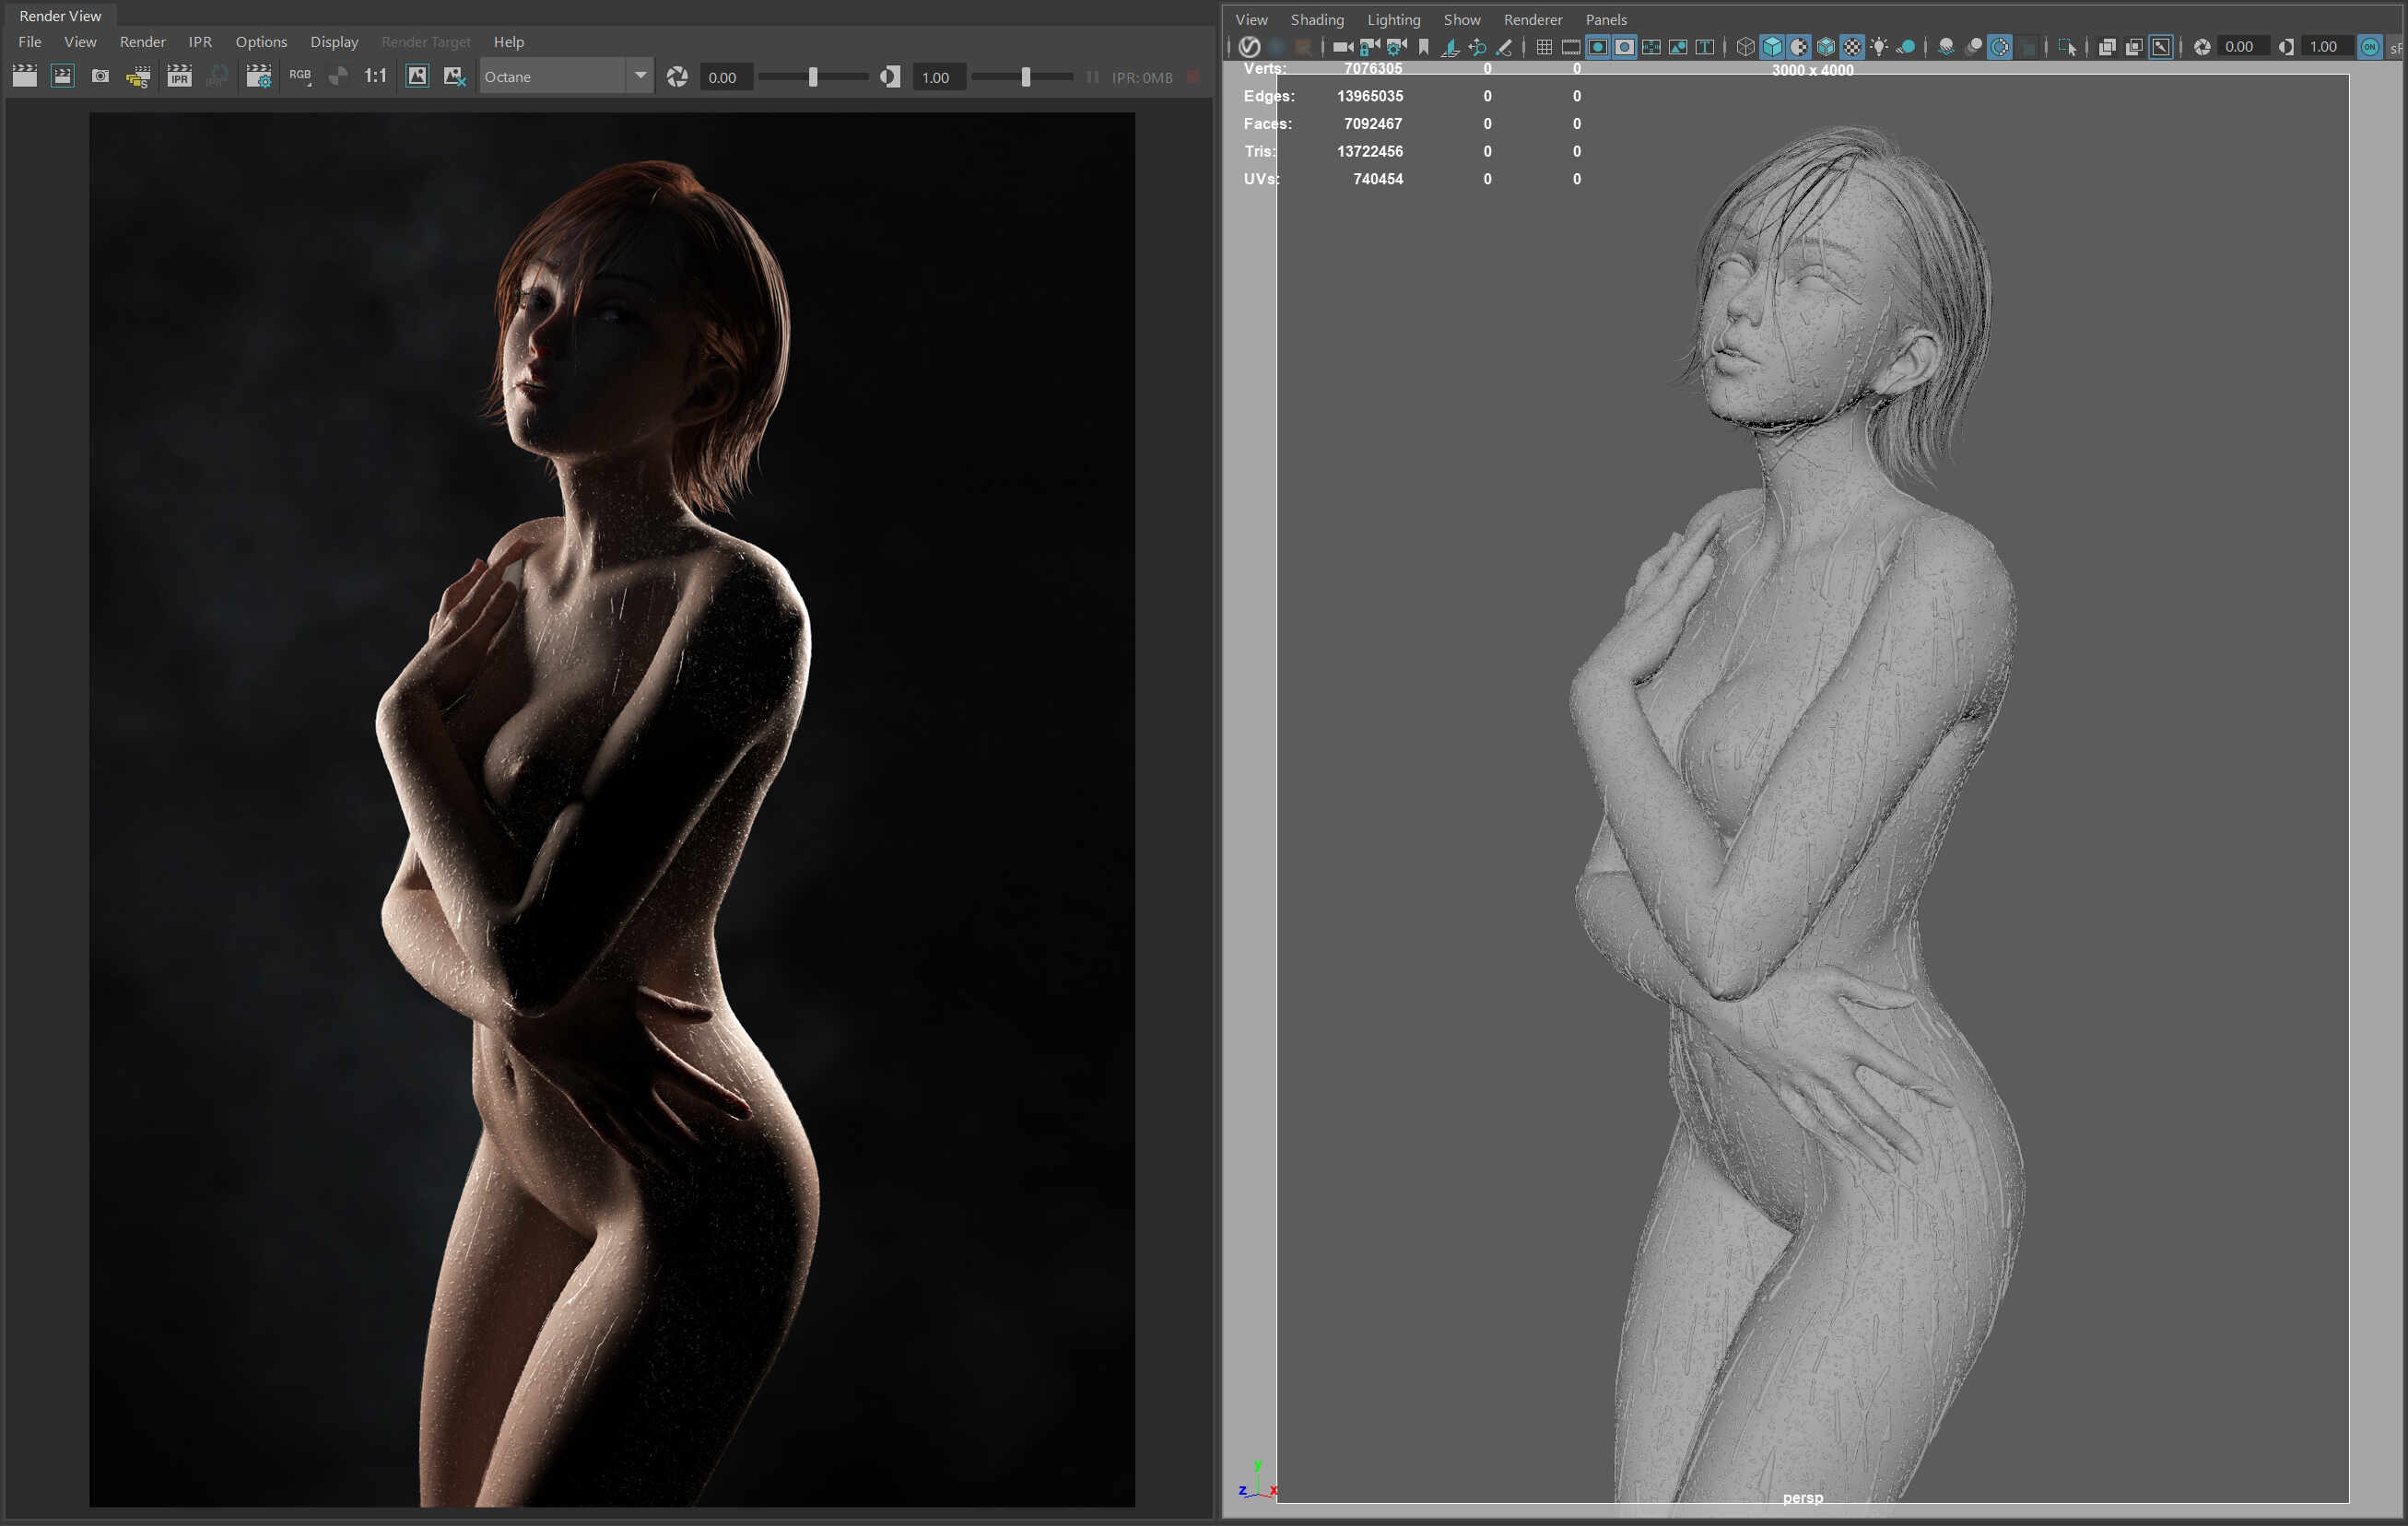Start IPR render with IPR clapperboard icon

click(x=179, y=77)
